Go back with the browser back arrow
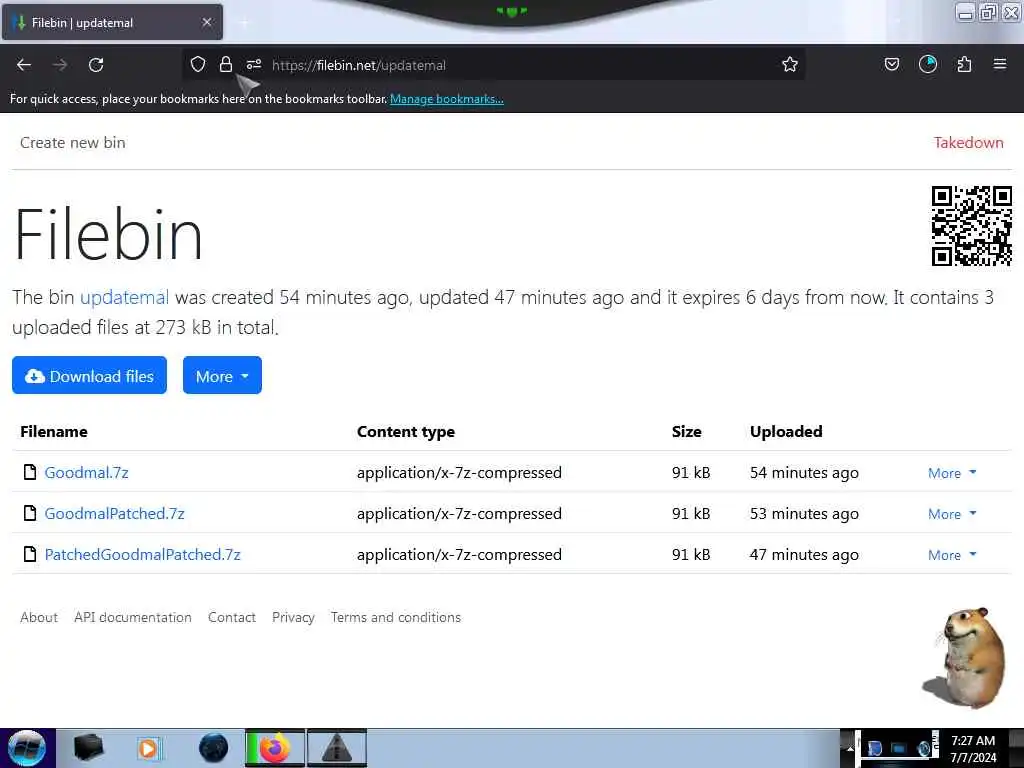The image size is (1024, 768). click(x=24, y=65)
